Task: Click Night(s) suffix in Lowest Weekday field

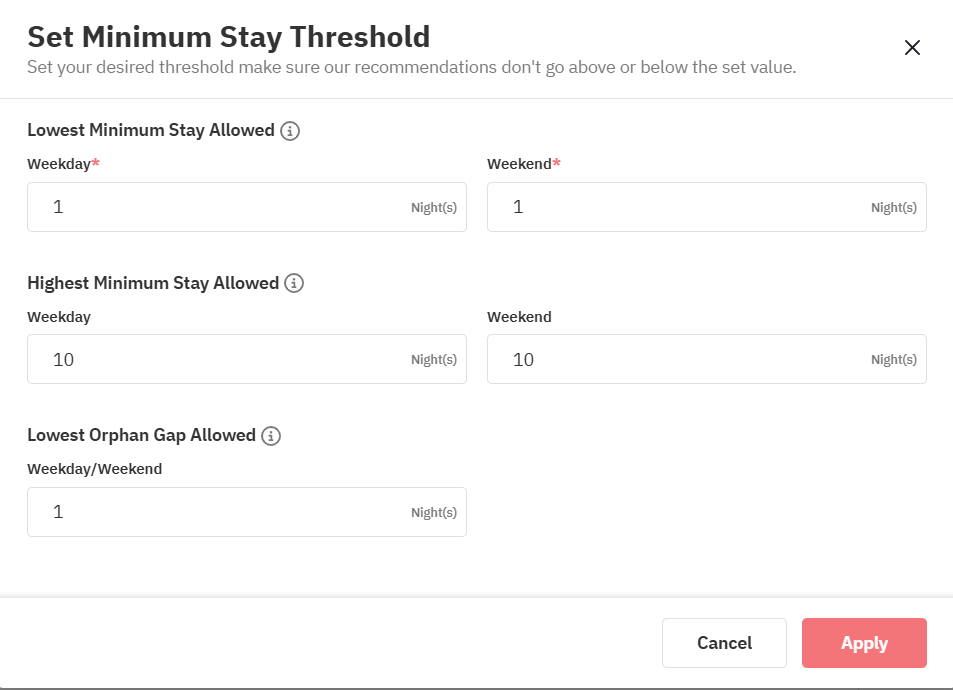Action: [x=433, y=208]
